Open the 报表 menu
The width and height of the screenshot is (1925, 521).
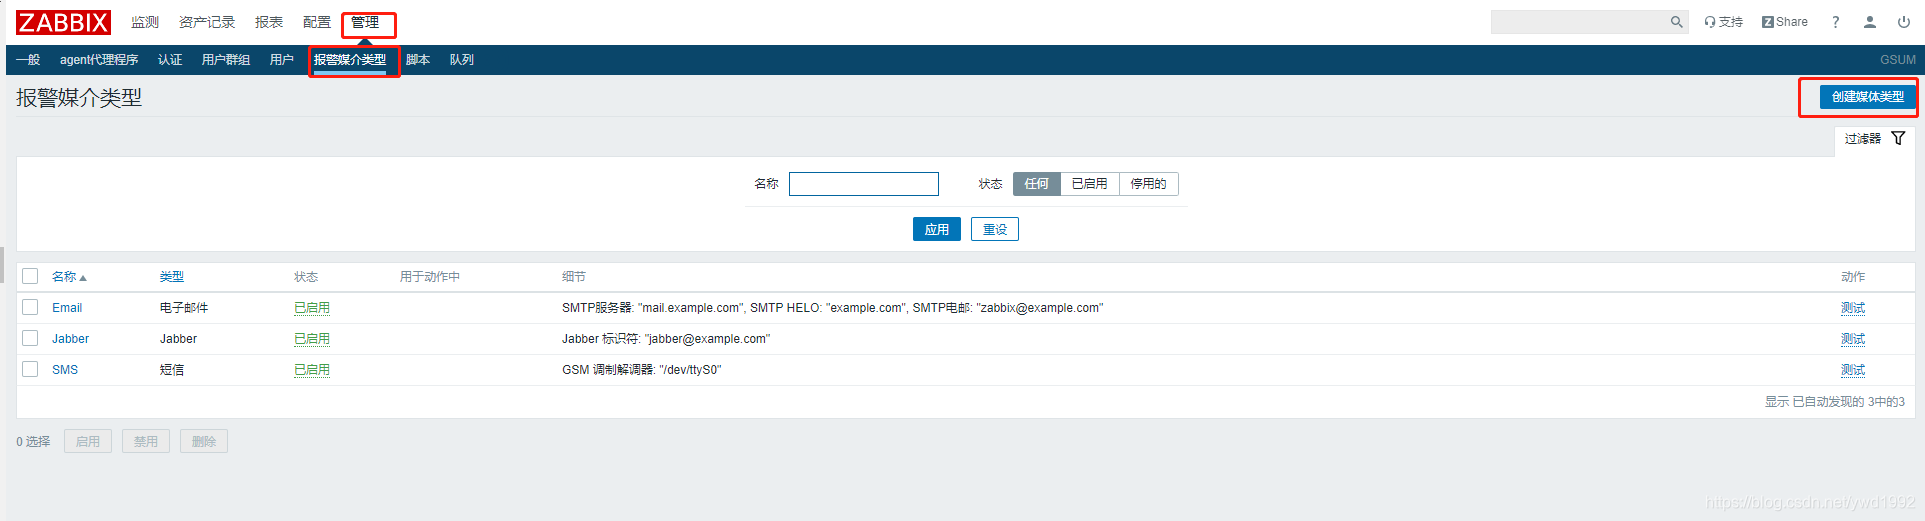pos(269,22)
